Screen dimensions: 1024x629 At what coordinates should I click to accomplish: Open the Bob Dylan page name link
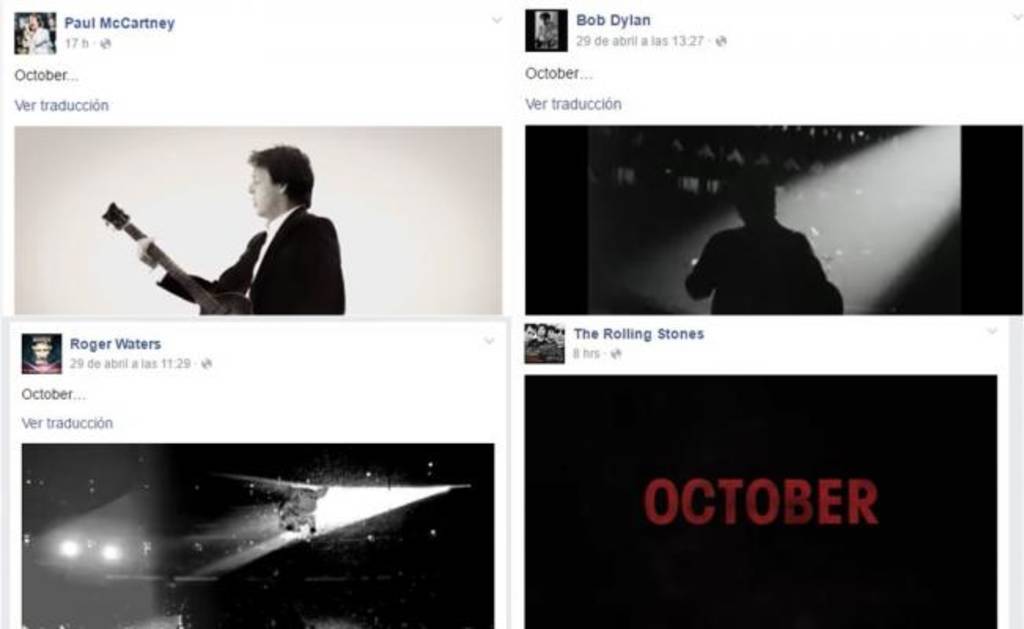coord(613,20)
